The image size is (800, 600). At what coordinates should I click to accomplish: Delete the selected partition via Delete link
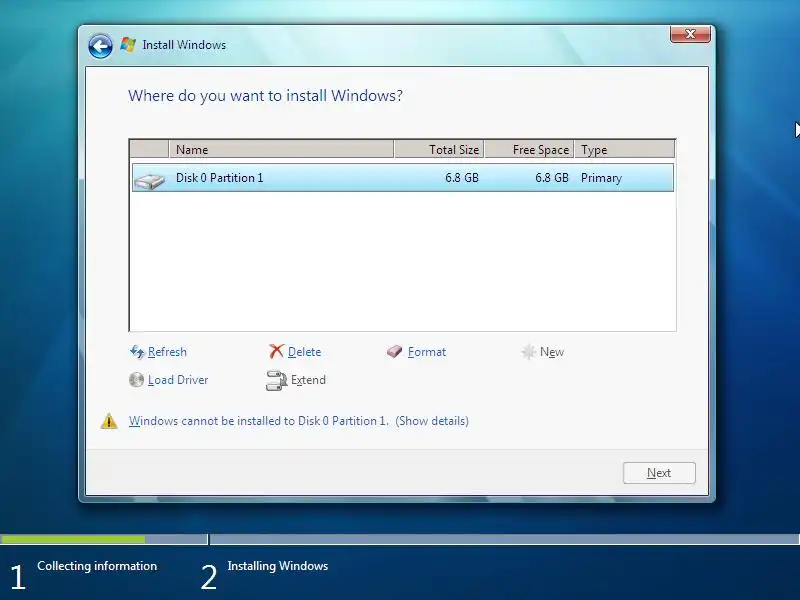[x=305, y=352]
